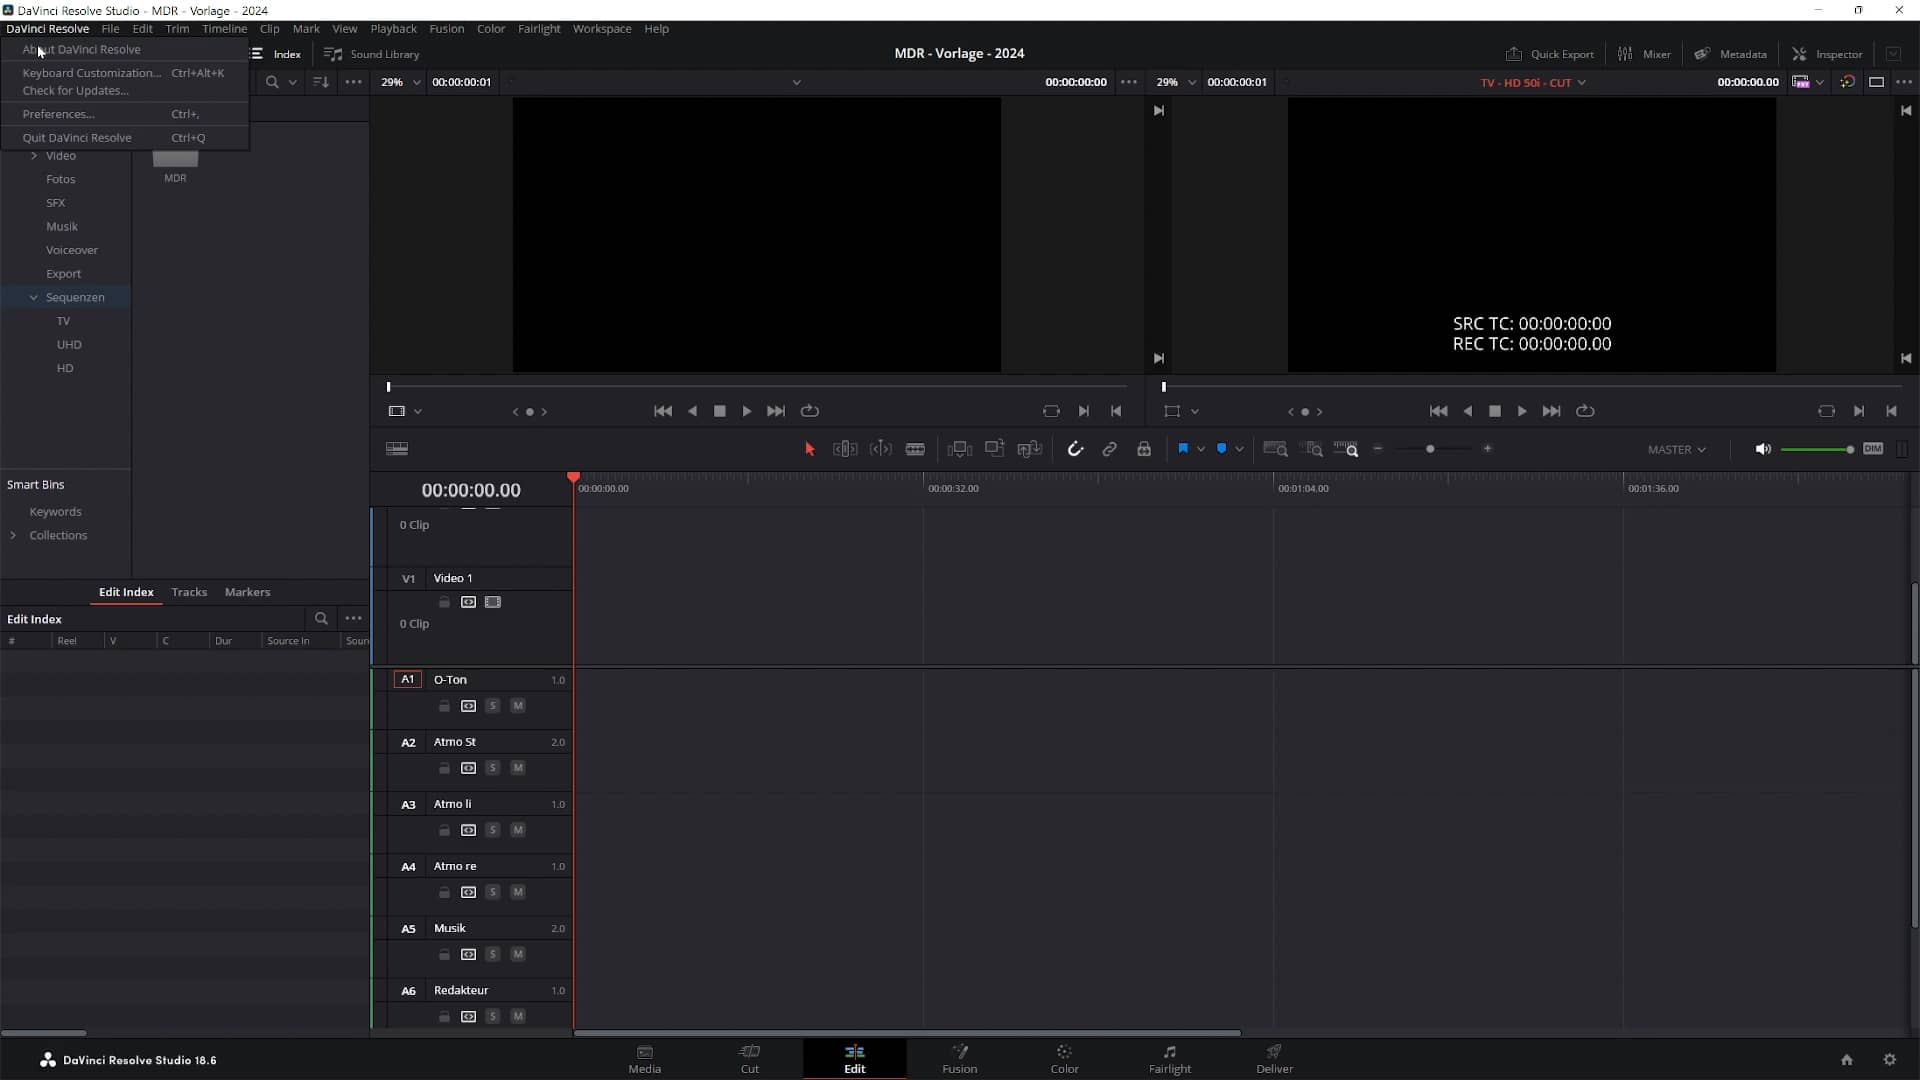
Task: Enable the snapping magnet tool
Action: click(x=1075, y=449)
